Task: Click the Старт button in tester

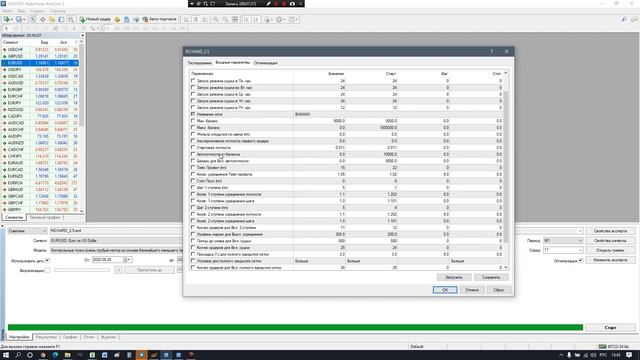Action: (x=610, y=328)
